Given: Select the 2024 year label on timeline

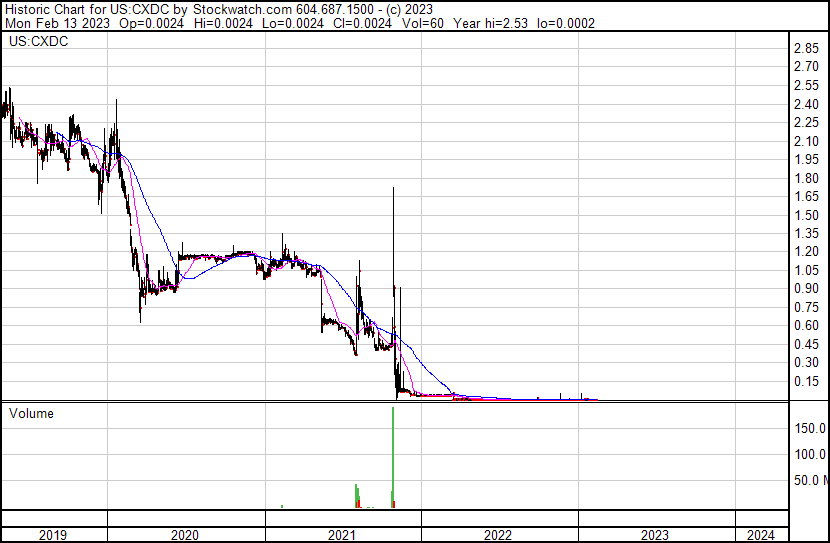Looking at the screenshot, I should [761, 535].
